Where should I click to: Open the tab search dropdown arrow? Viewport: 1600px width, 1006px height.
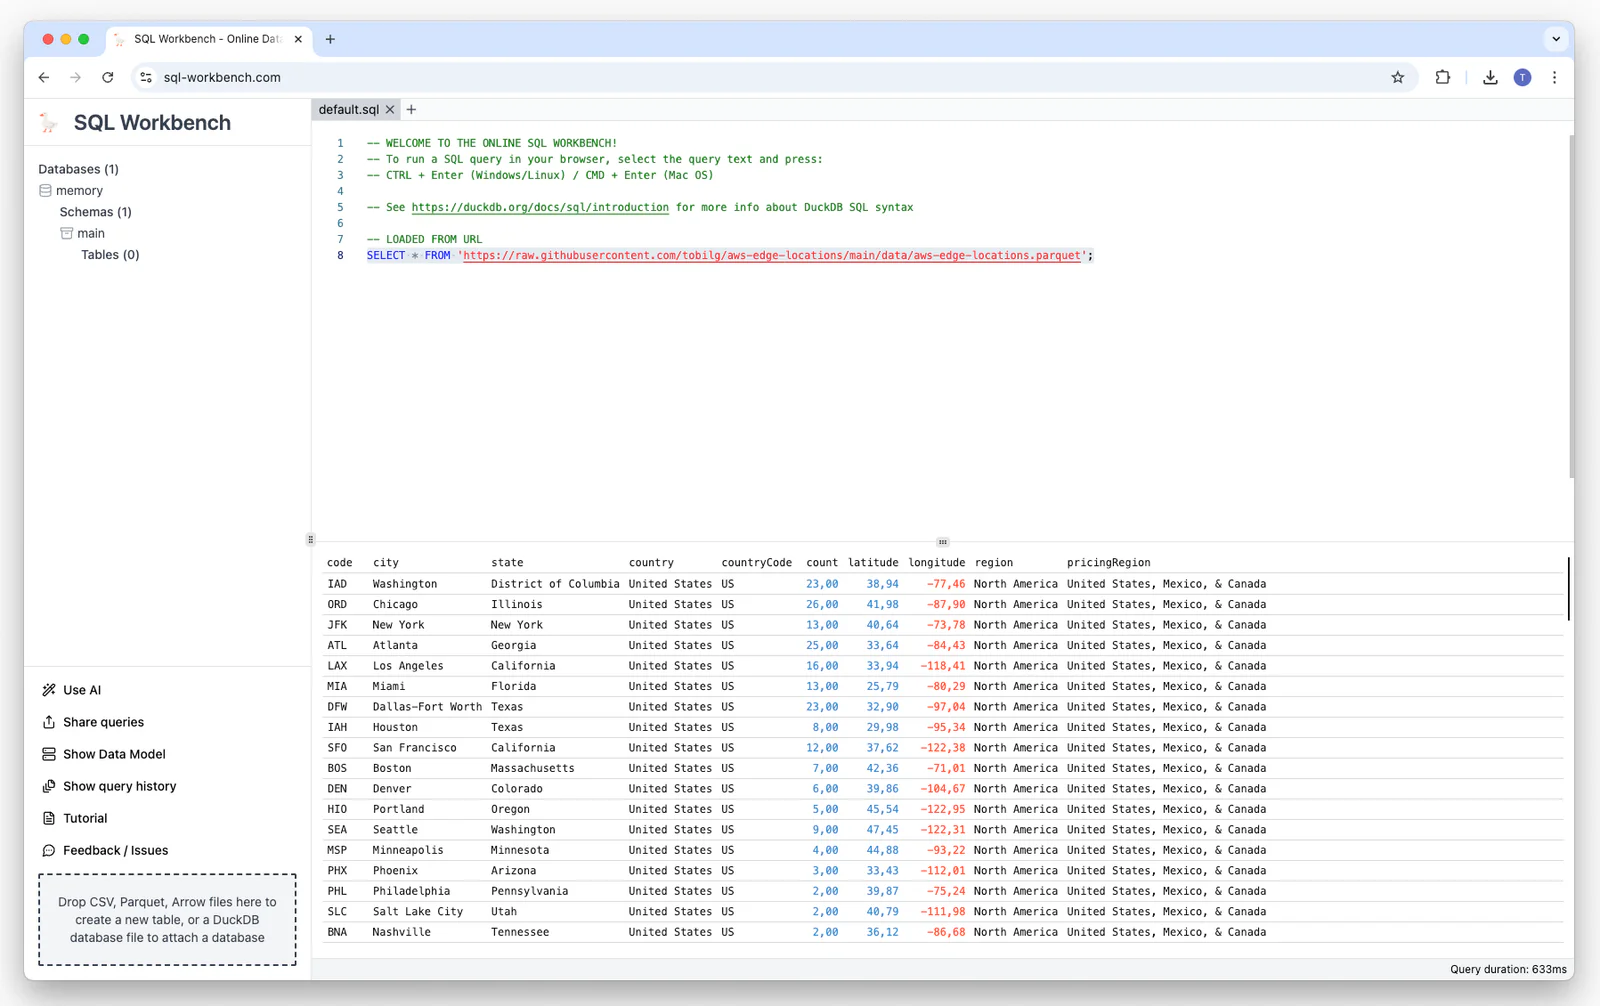[x=1556, y=39]
